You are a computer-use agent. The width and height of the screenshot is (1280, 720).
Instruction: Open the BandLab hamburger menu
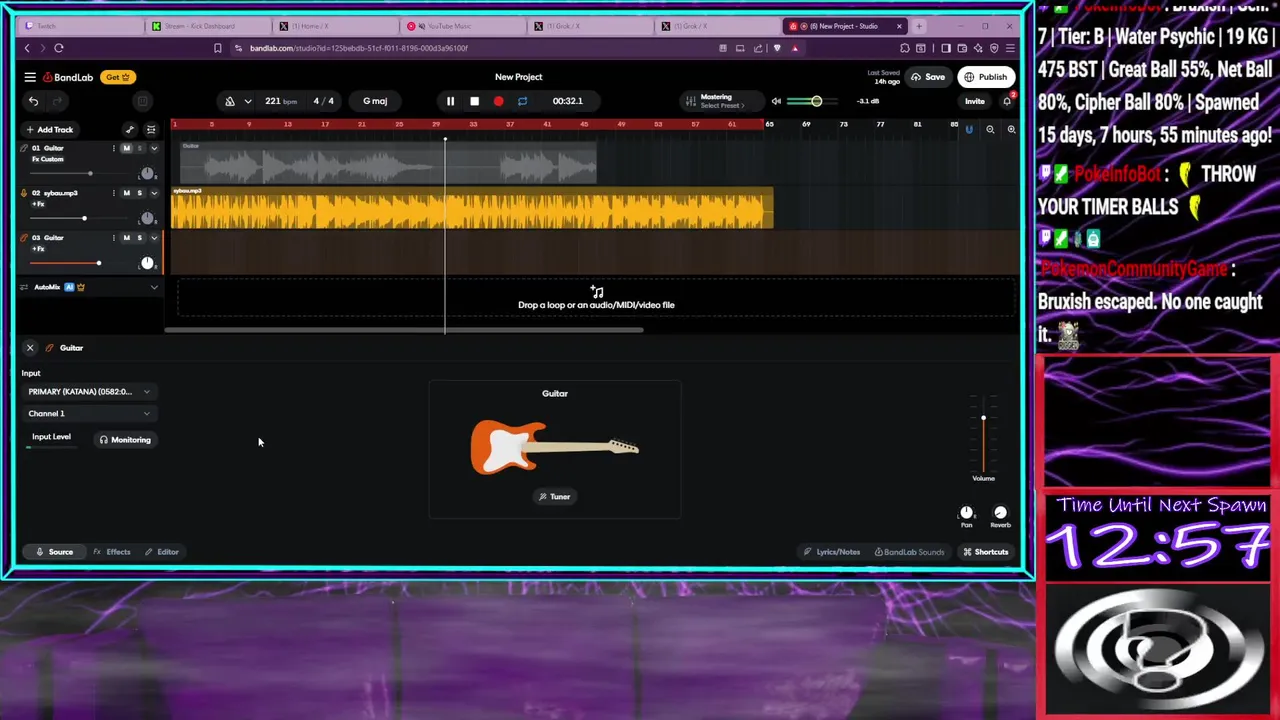[x=30, y=77]
